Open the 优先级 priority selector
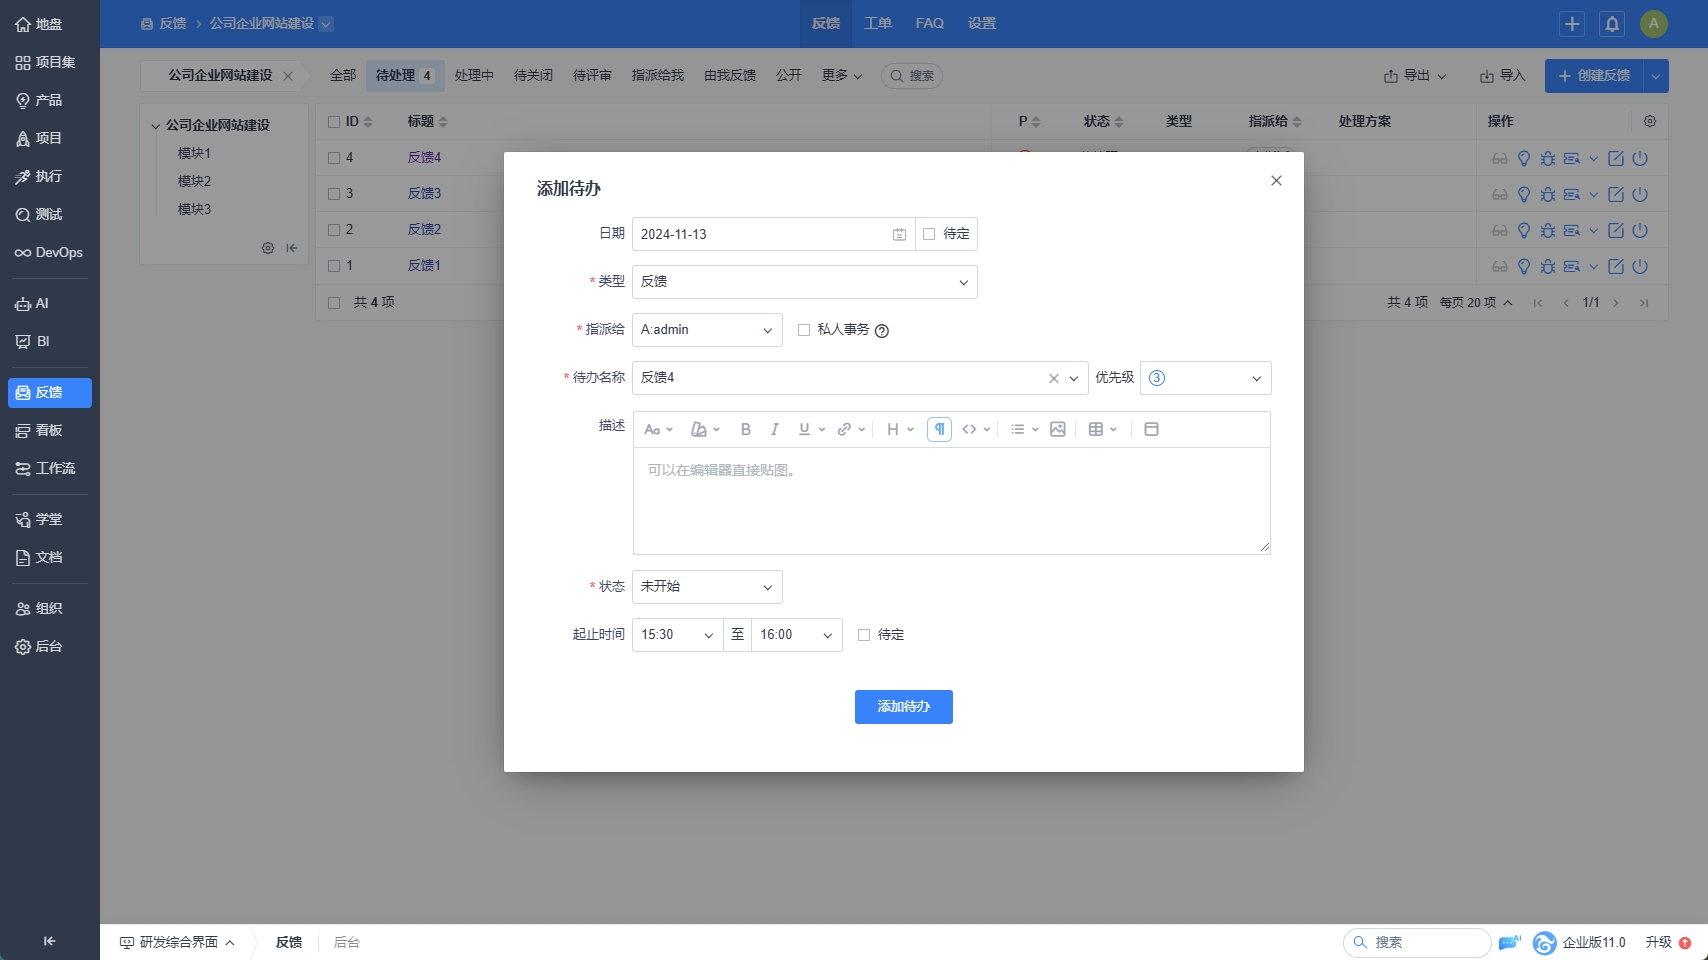 (x=1205, y=378)
